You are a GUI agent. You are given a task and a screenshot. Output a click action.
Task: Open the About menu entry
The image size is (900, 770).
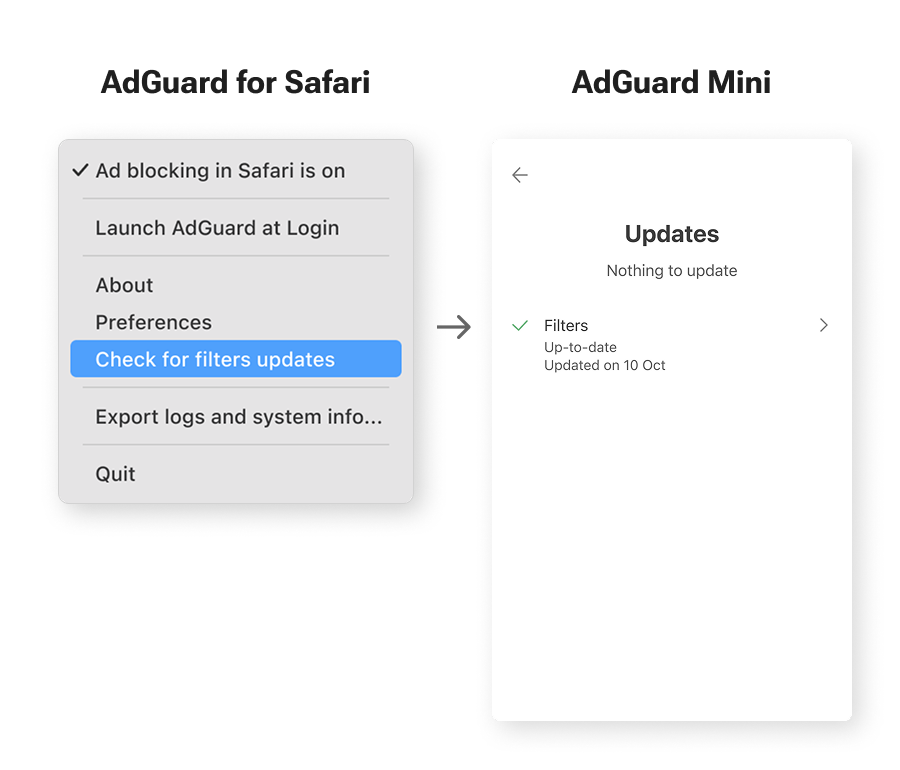pos(124,285)
